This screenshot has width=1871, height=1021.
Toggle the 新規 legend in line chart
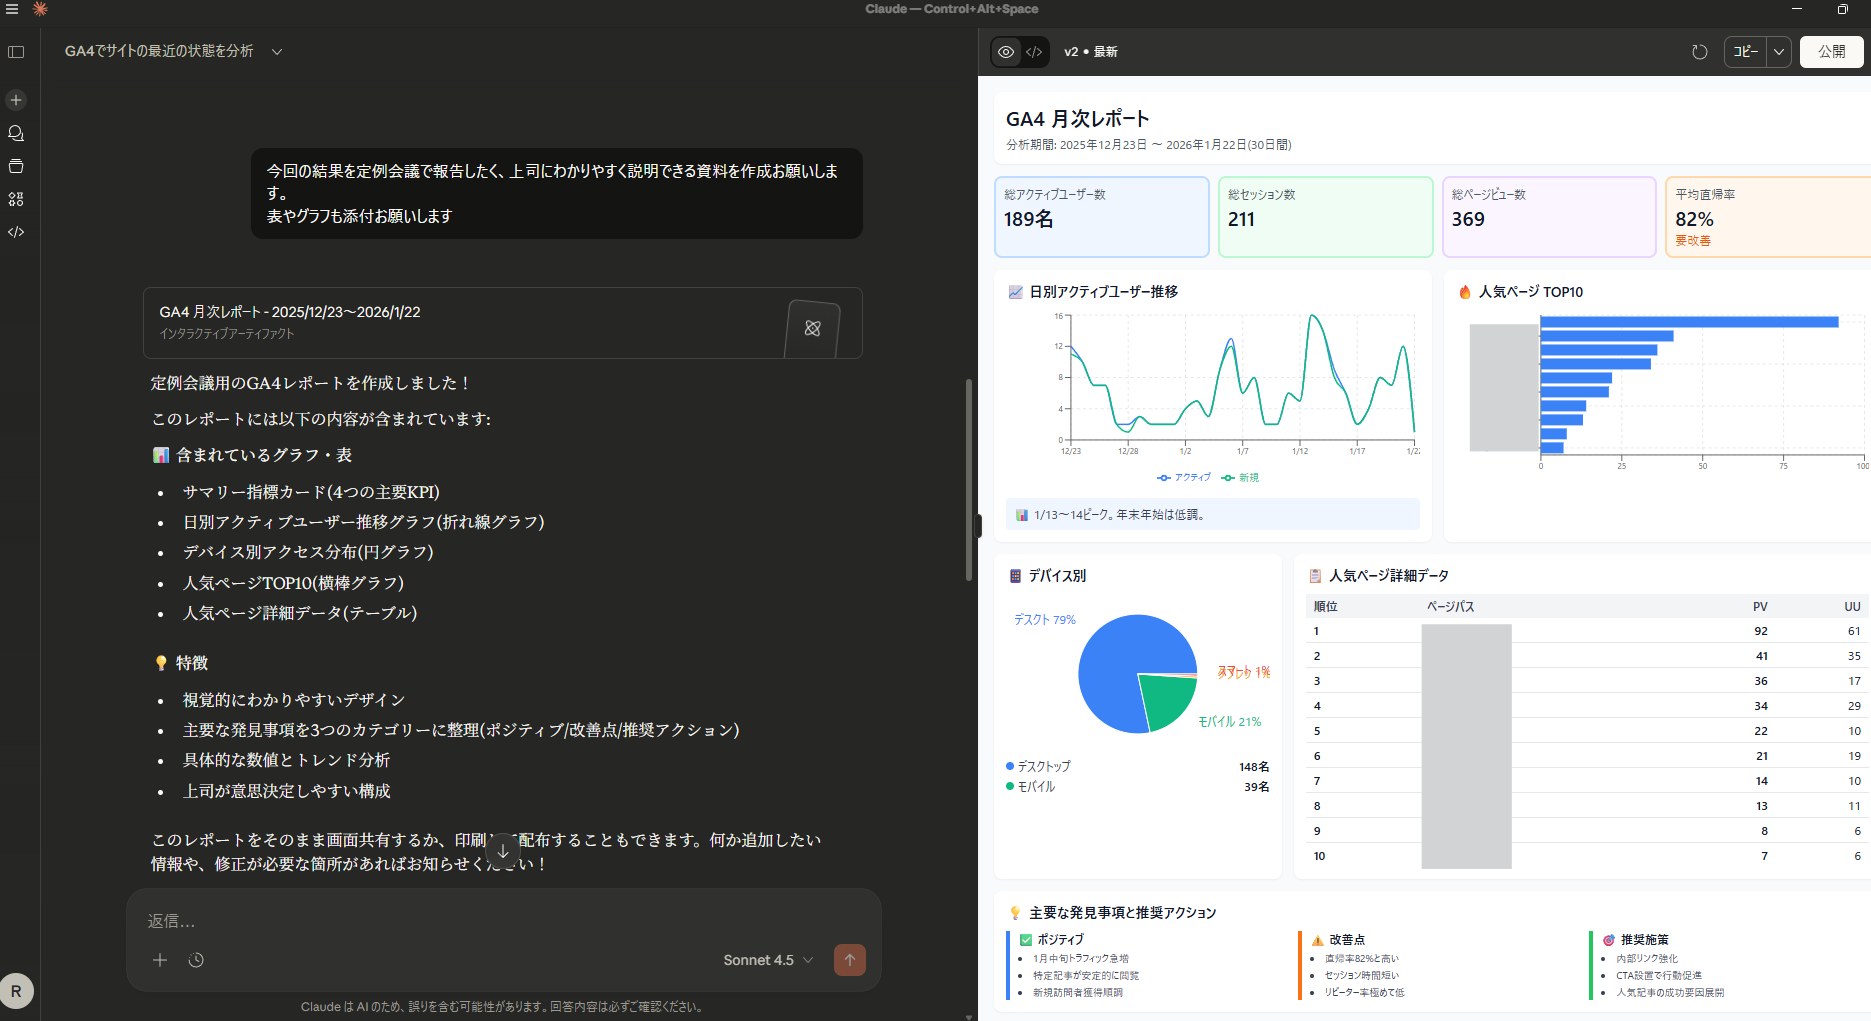[1240, 478]
